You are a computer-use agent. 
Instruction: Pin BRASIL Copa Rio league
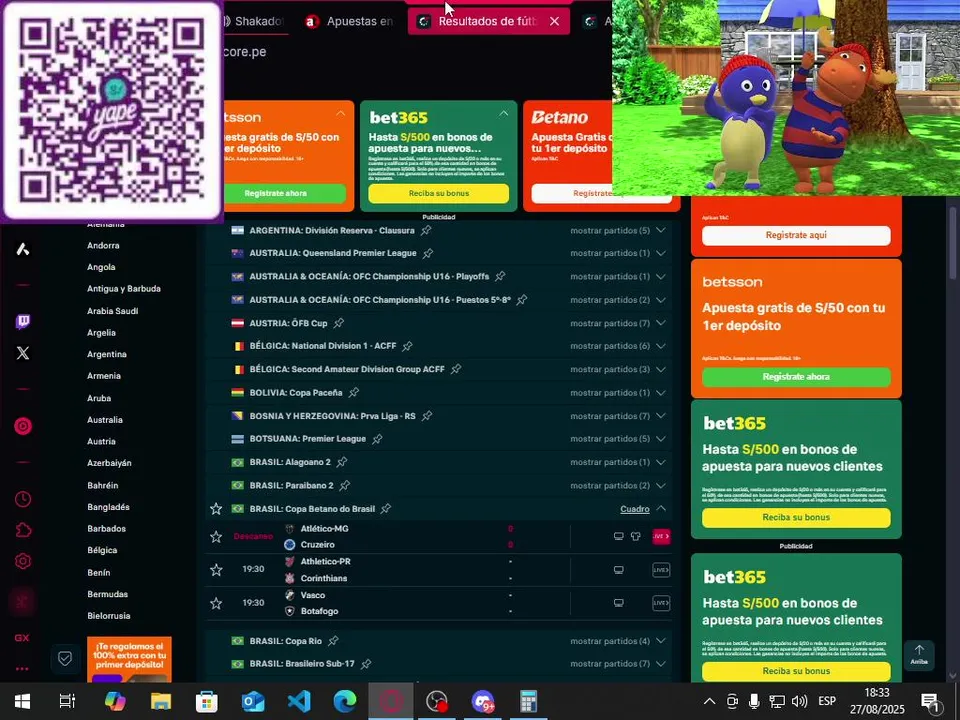(x=333, y=641)
